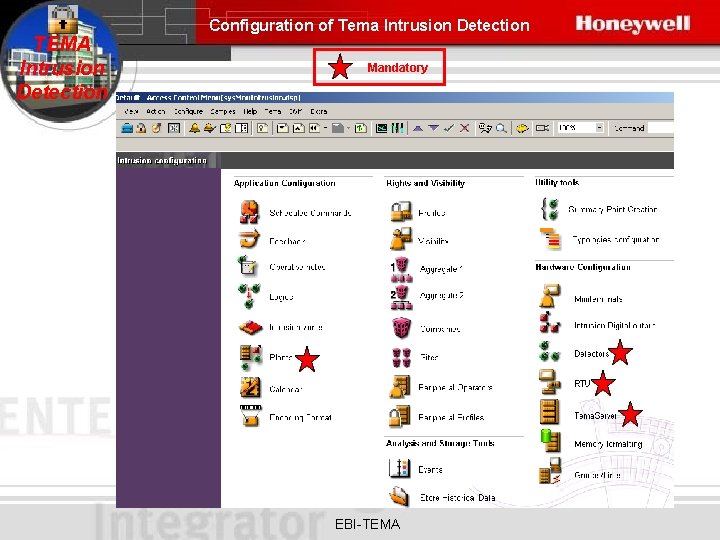The width and height of the screenshot is (720, 540).
Task: Open the Visibility icon
Action: click(400, 239)
